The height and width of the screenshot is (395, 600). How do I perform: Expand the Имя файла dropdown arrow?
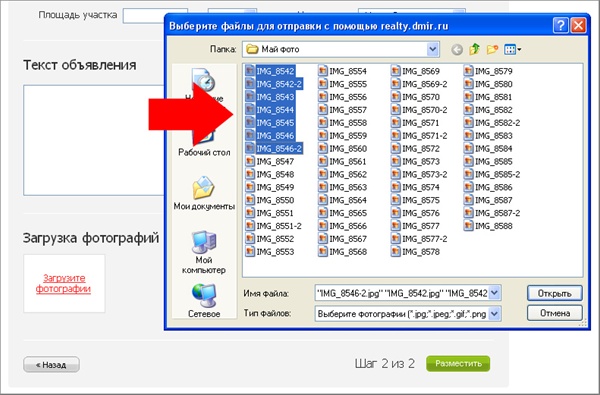[x=494, y=293]
